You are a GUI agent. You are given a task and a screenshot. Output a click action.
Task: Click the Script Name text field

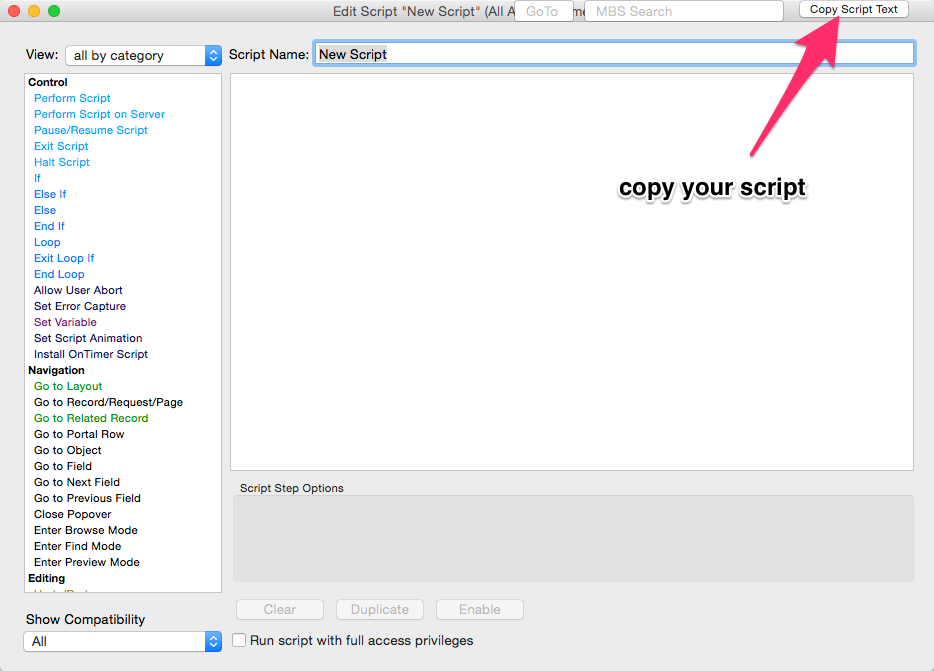[614, 54]
